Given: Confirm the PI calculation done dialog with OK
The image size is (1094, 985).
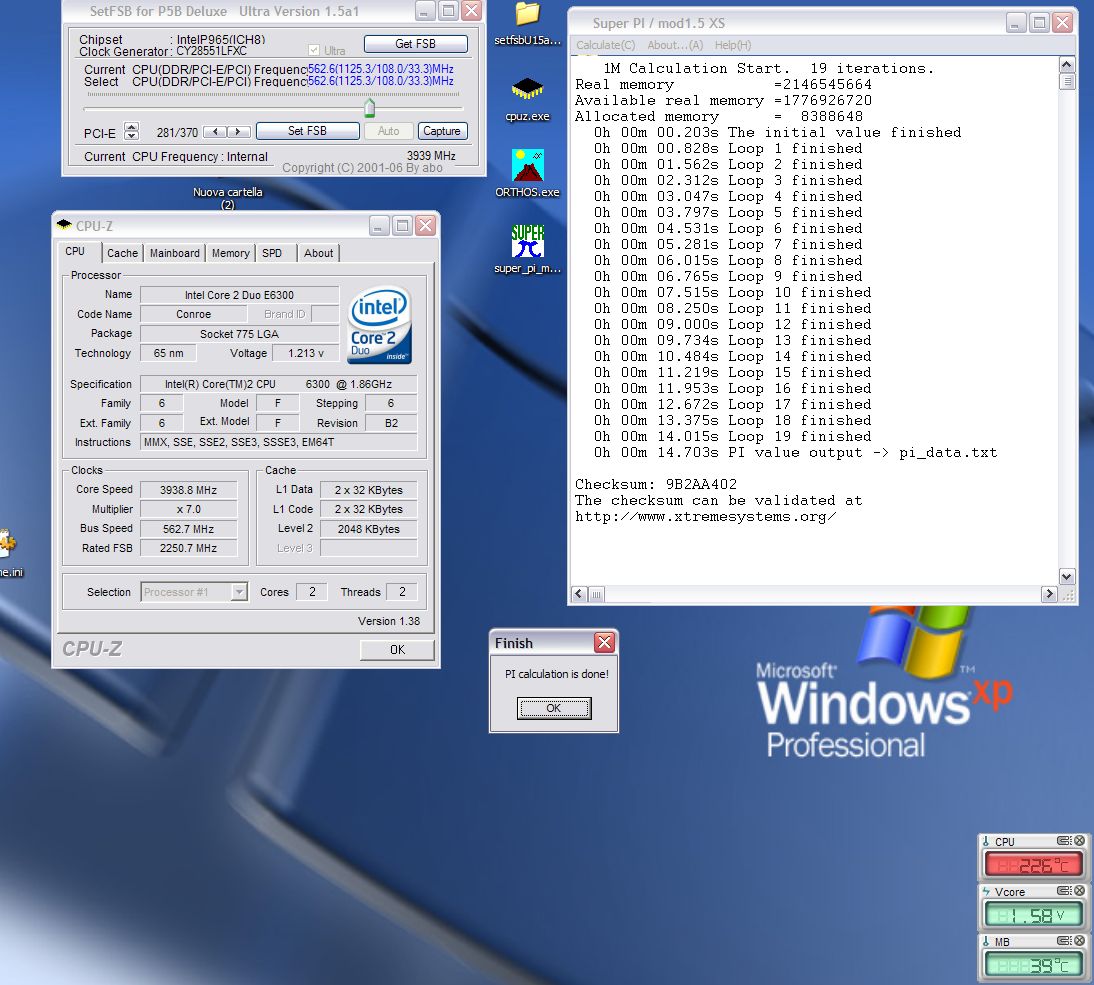Looking at the screenshot, I should point(554,708).
